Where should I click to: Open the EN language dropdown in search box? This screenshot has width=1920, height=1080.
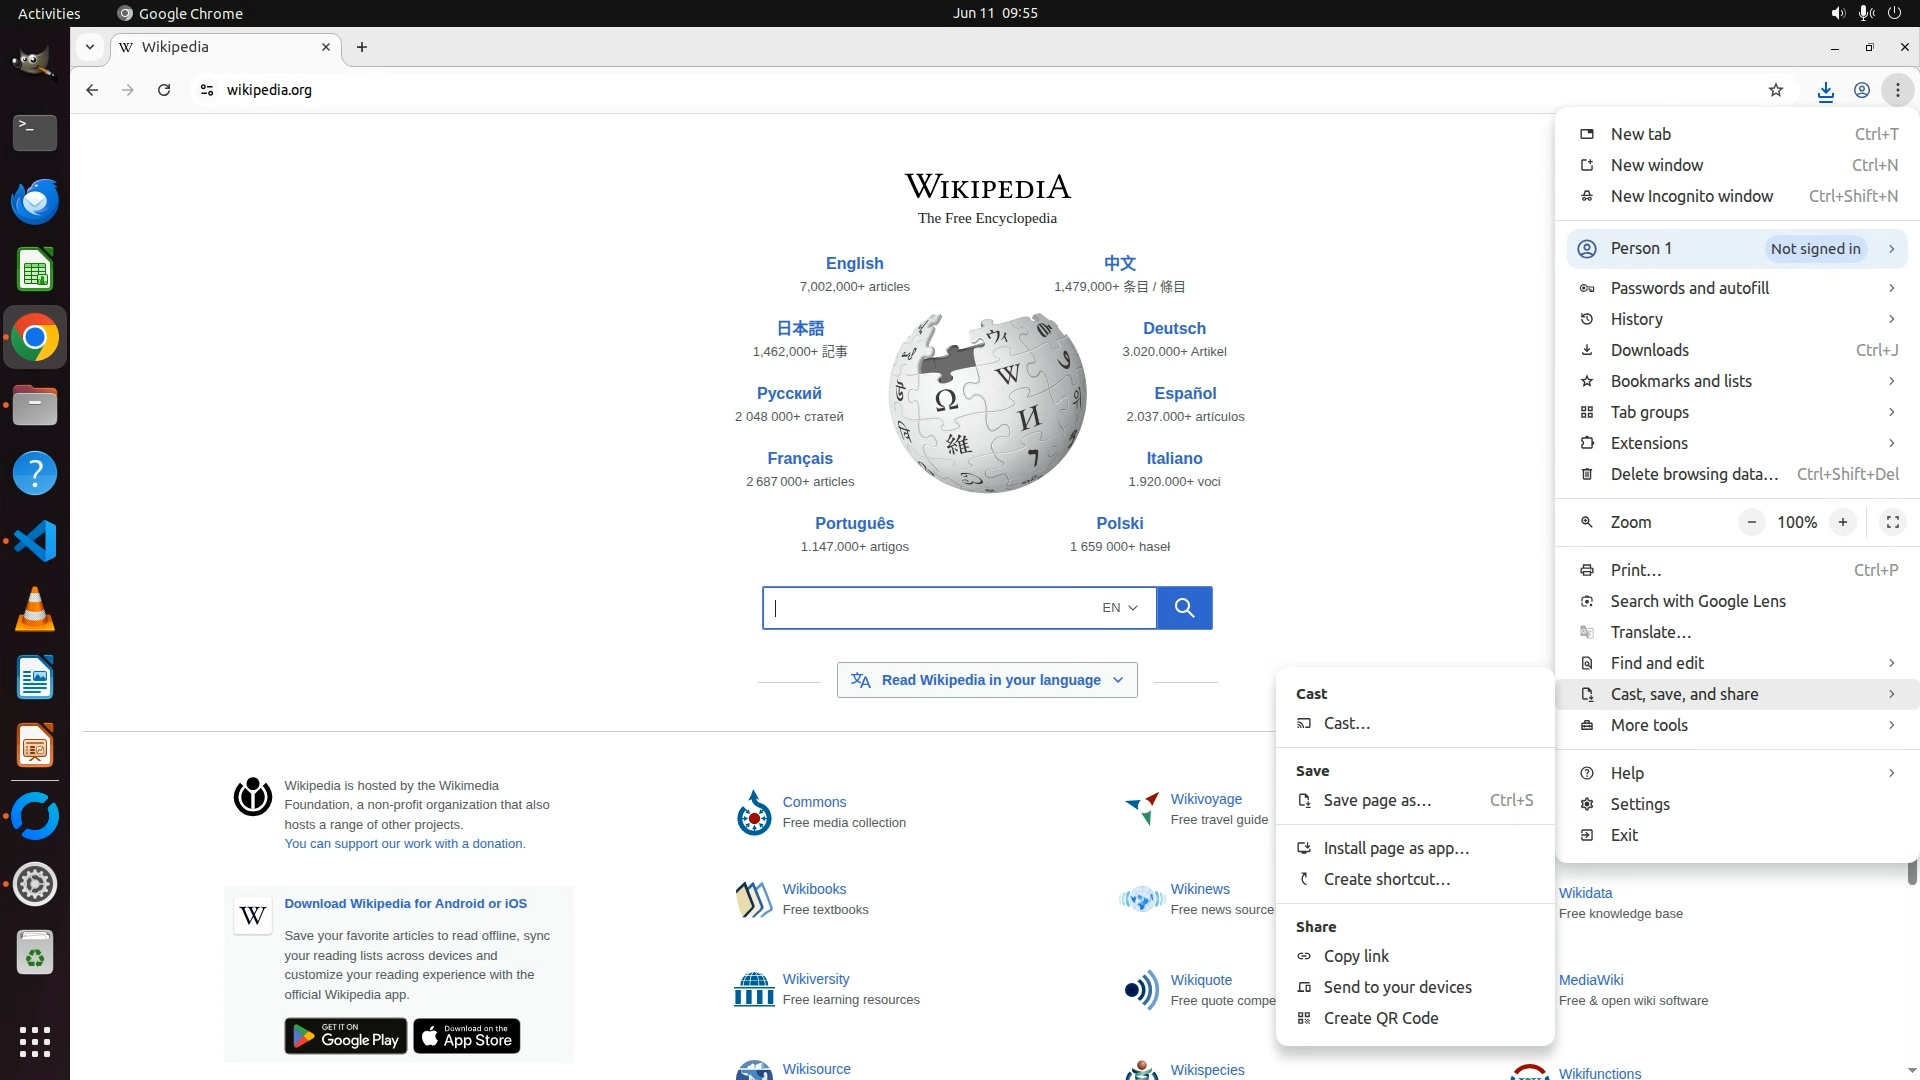[x=1119, y=608]
